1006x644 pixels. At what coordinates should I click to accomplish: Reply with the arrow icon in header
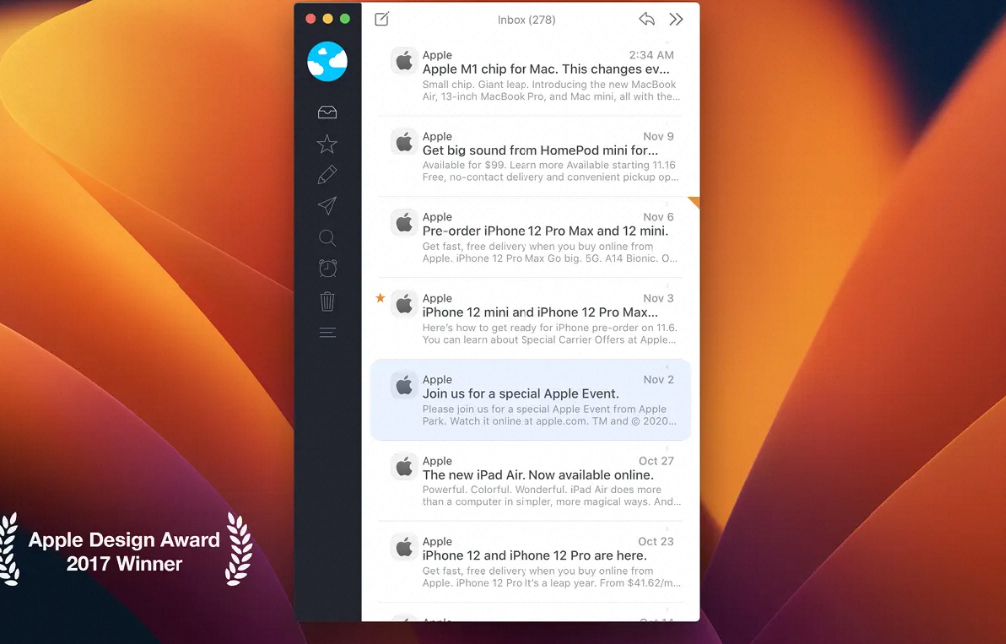pyautogui.click(x=647, y=19)
